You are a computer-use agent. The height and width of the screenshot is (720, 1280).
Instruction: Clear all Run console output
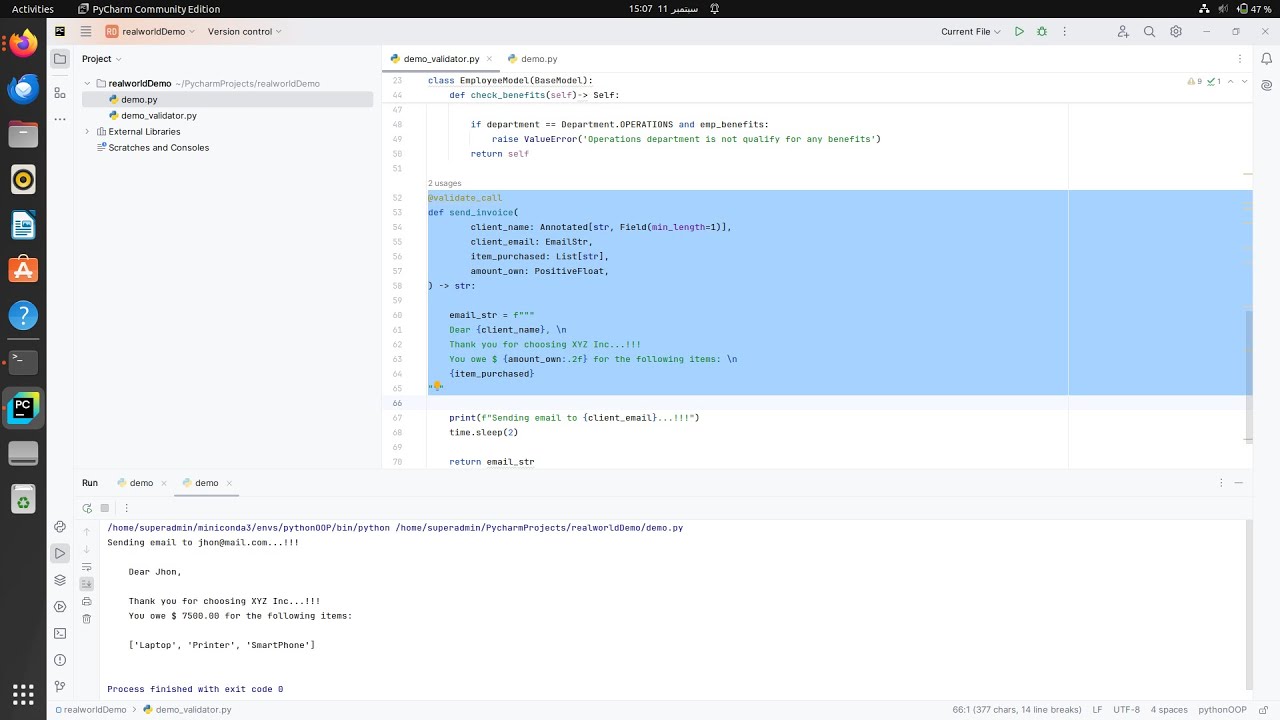pyautogui.click(x=86, y=619)
